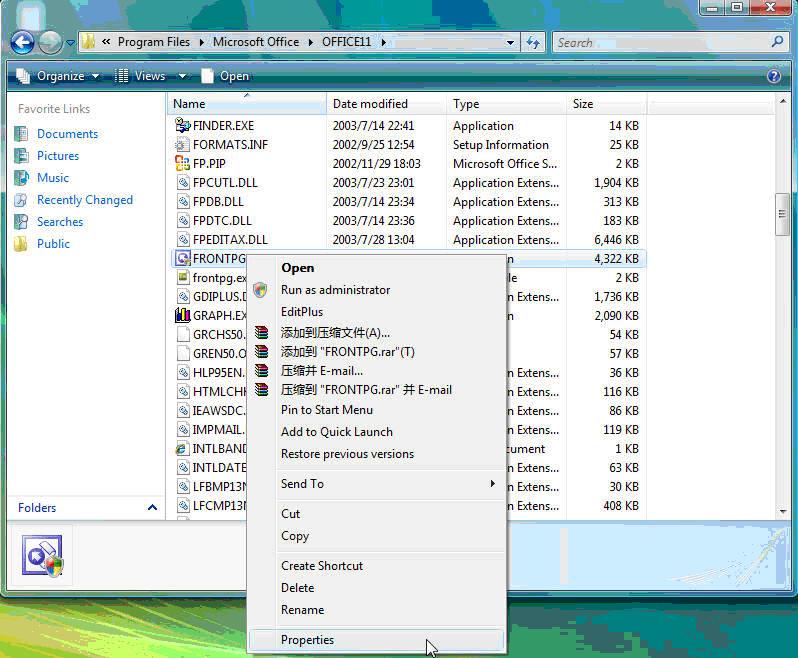Sort by the Type column header
Screen dimensions: 798x658
coord(506,103)
